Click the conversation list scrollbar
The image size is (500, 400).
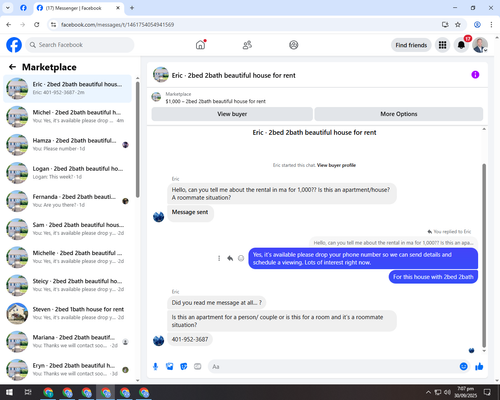138,139
